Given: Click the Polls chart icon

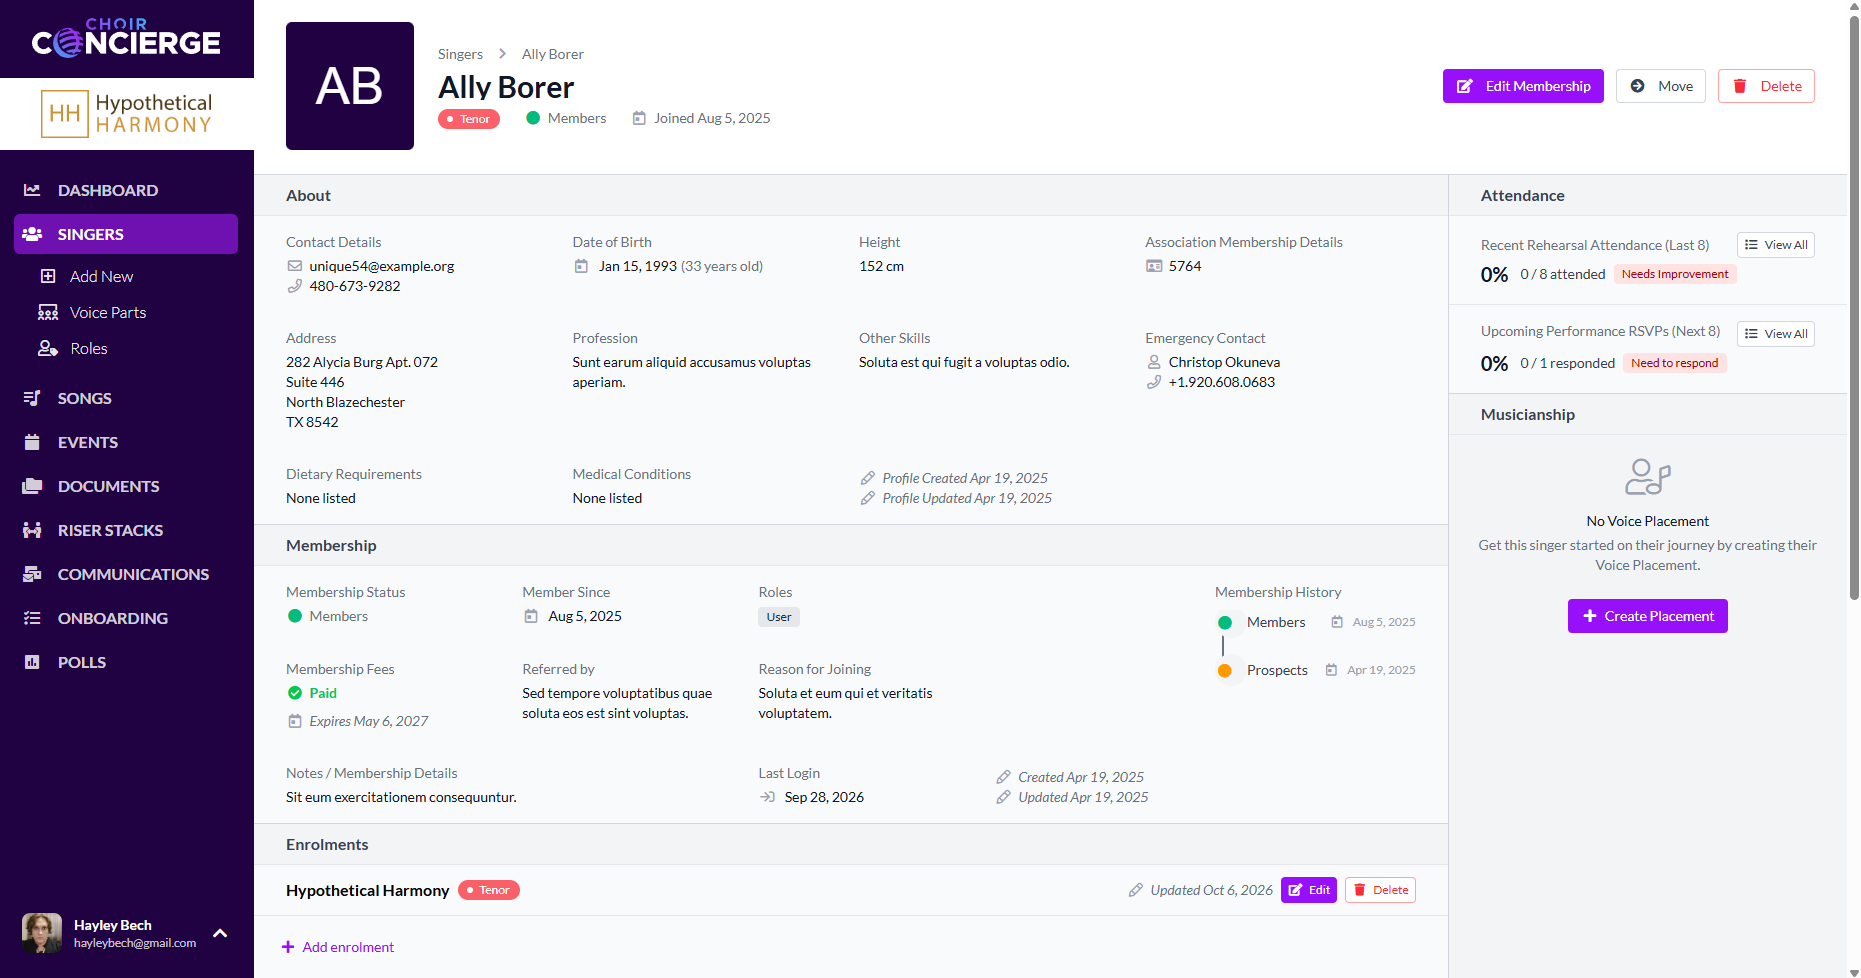Looking at the screenshot, I should 32,662.
